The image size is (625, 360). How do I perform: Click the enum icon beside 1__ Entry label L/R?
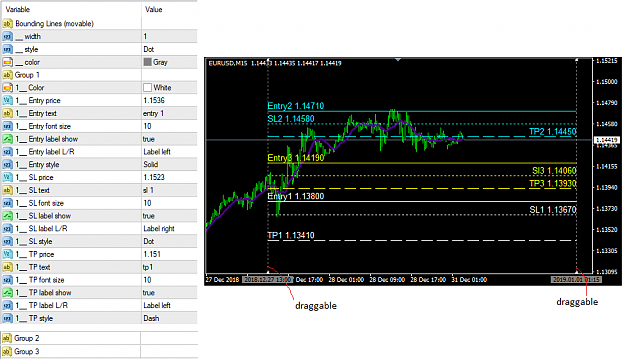(x=8, y=152)
